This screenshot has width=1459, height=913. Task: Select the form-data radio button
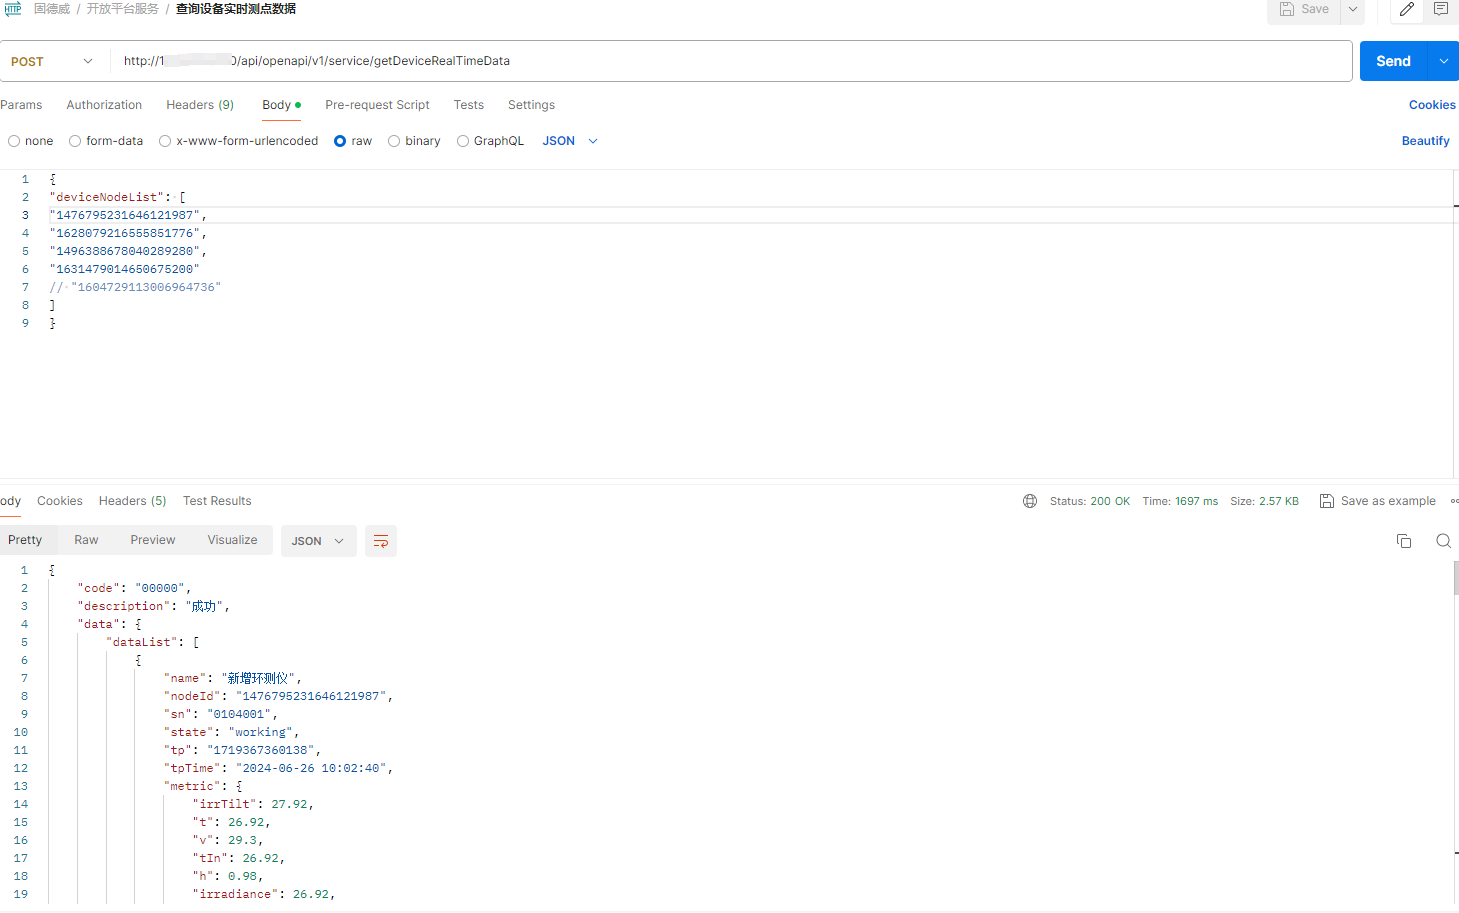point(75,141)
